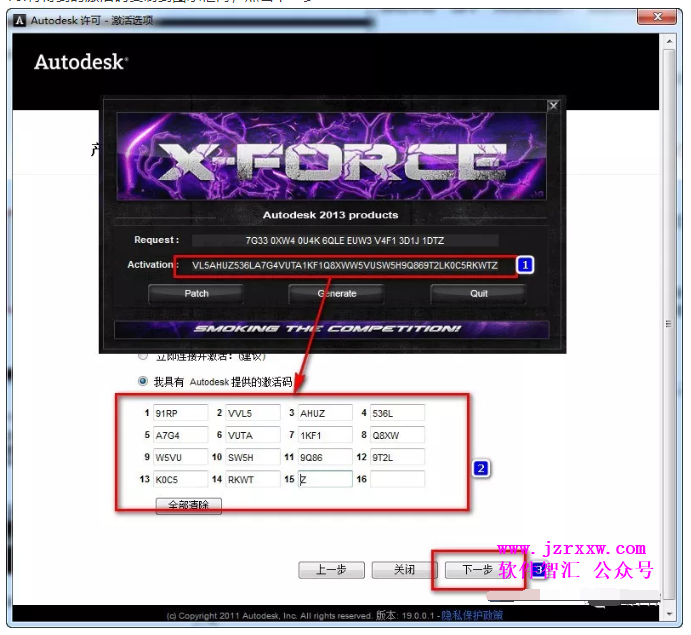
Task: Click activation field 15 containing Z
Action: [x=325, y=479]
